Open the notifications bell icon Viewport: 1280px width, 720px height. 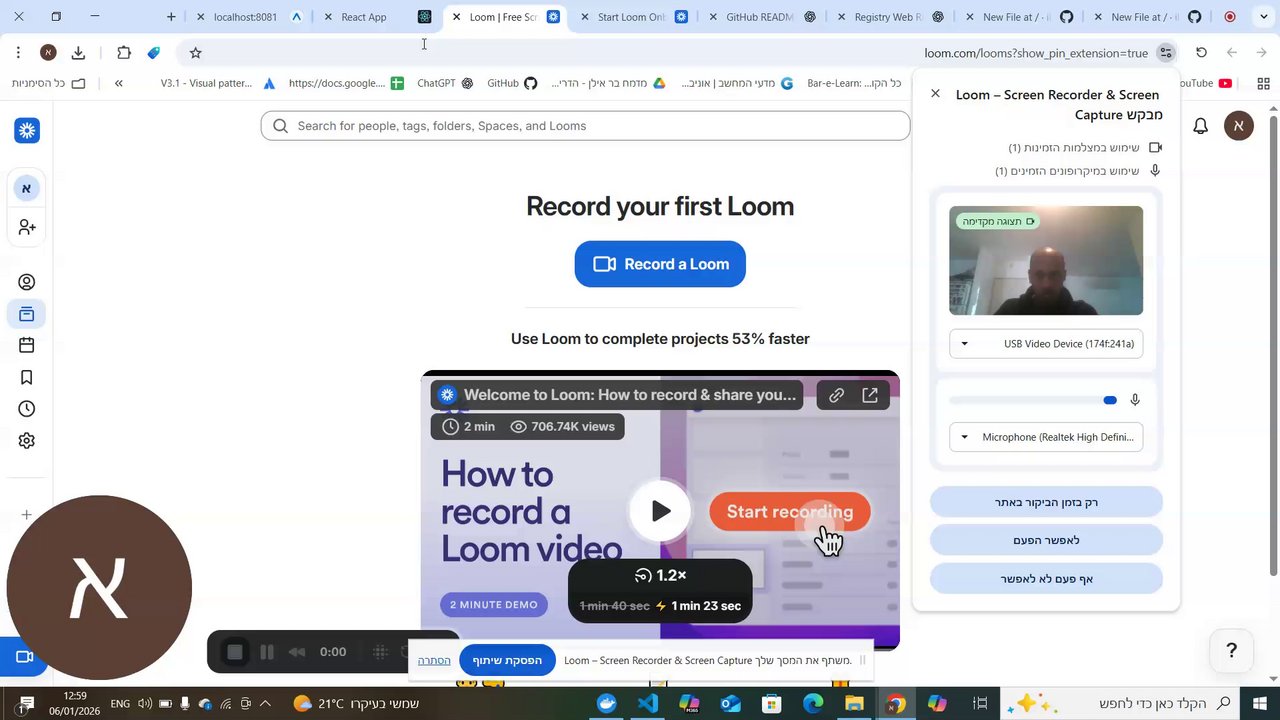pyautogui.click(x=1201, y=126)
